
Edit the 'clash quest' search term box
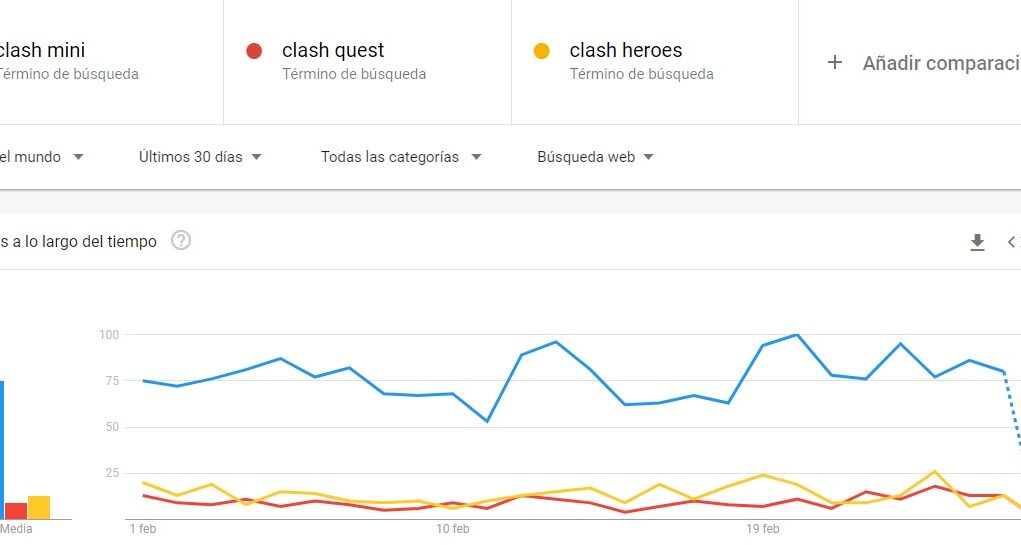point(367,62)
